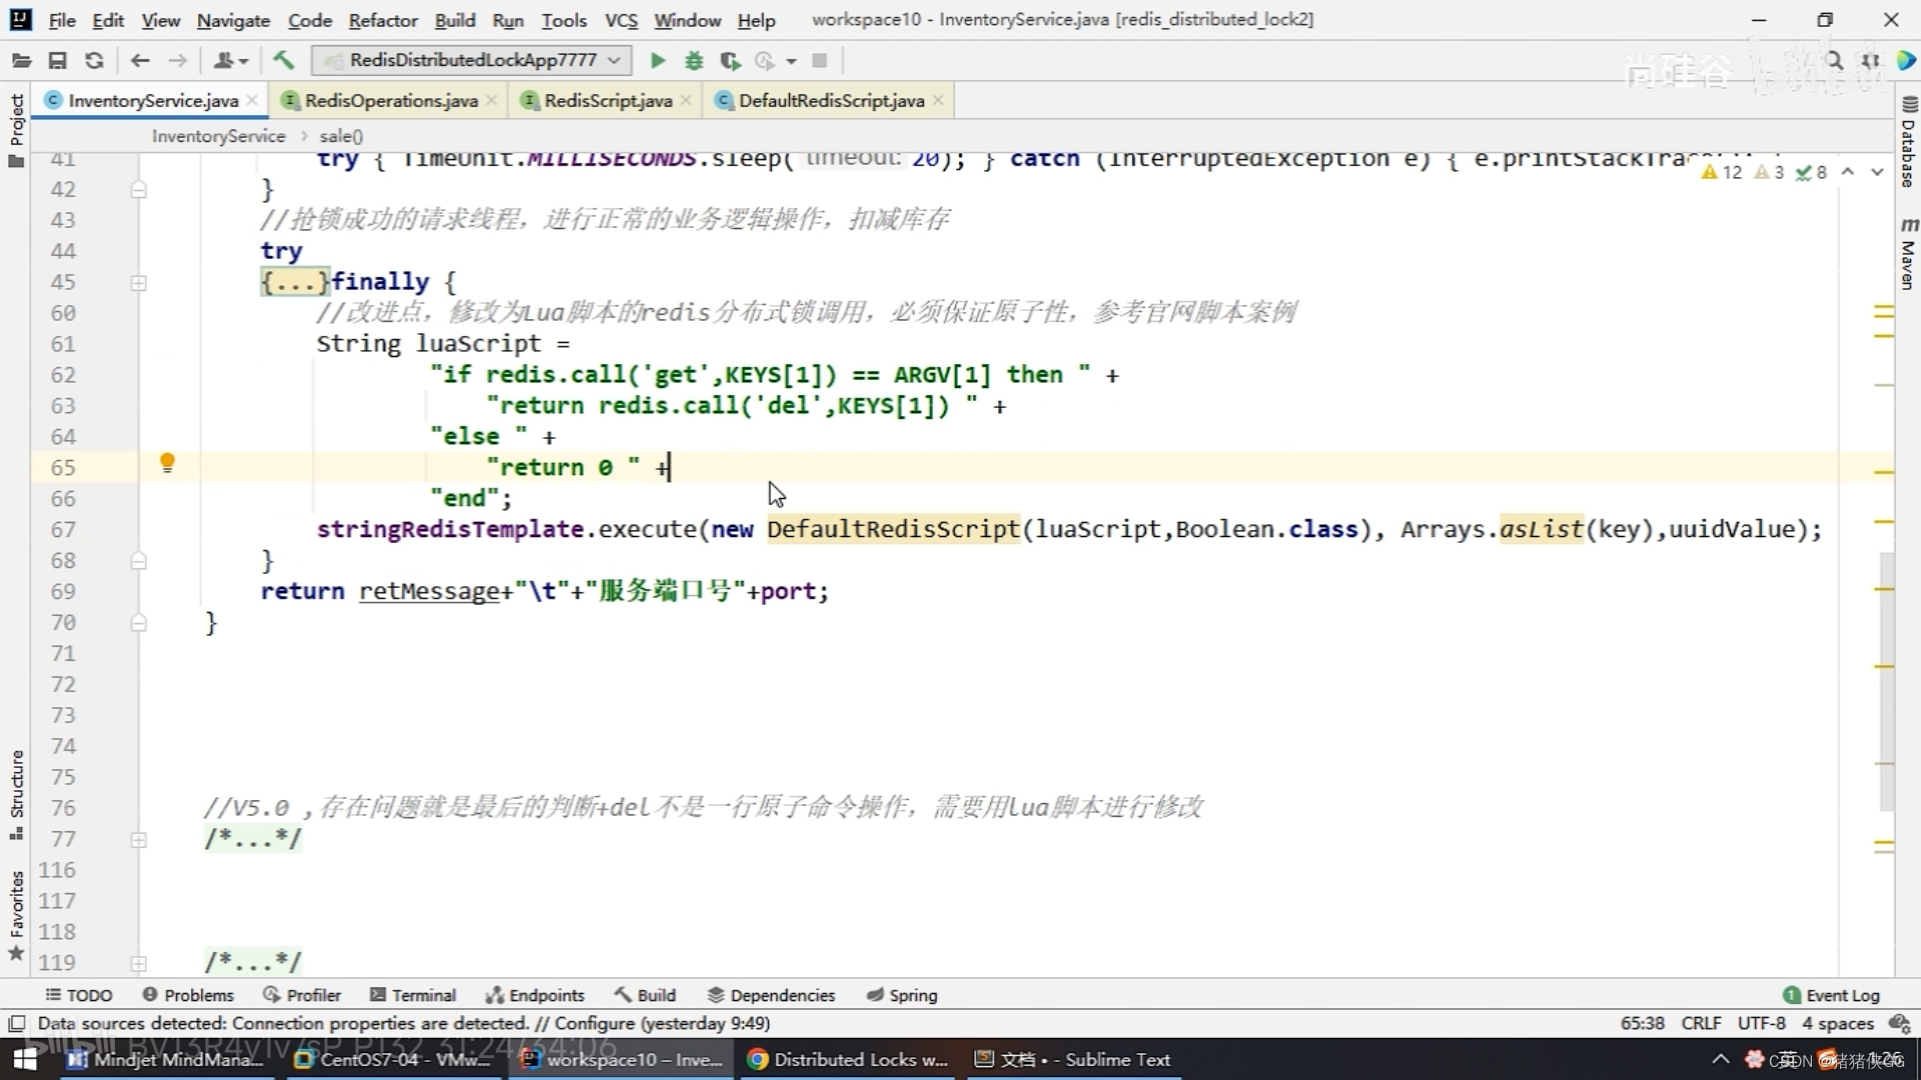Image resolution: width=1921 pixels, height=1080 pixels.
Task: Switch to DefaultRedisScript.java tab
Action: coord(830,100)
